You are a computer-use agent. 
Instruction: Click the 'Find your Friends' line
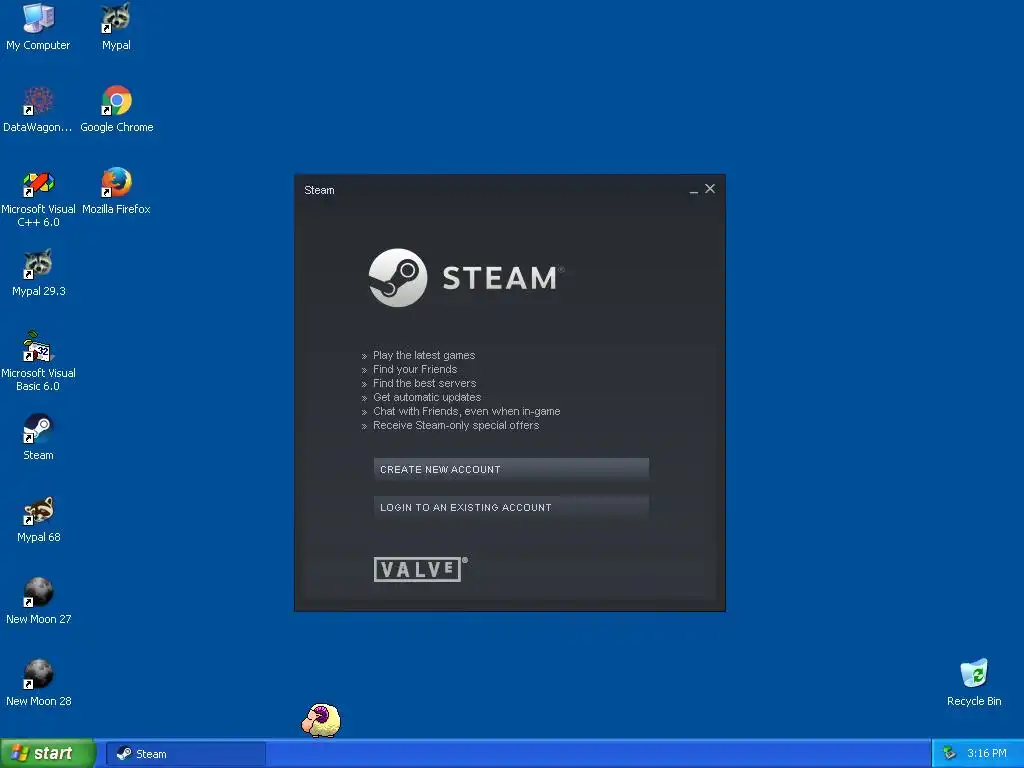pyautogui.click(x=415, y=369)
